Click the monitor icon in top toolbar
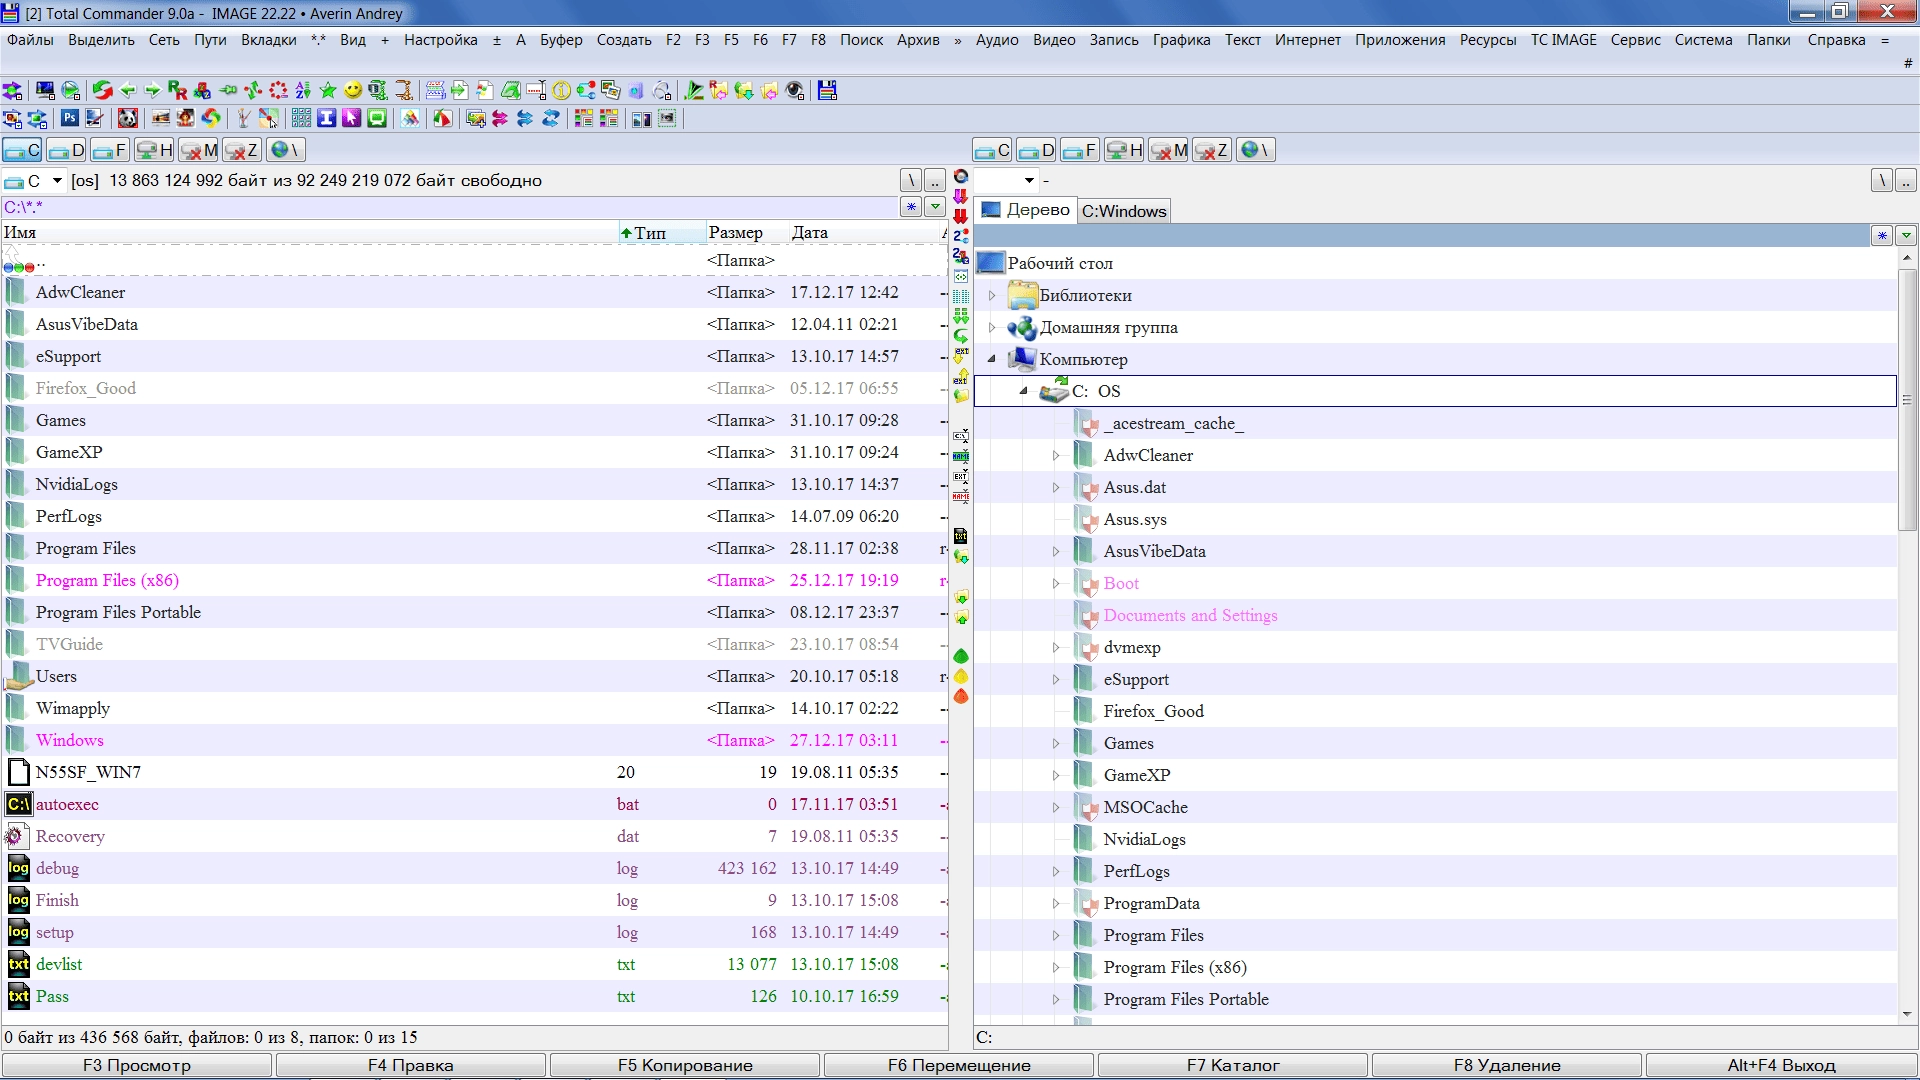The height and width of the screenshot is (1080, 1920). pos(45,90)
